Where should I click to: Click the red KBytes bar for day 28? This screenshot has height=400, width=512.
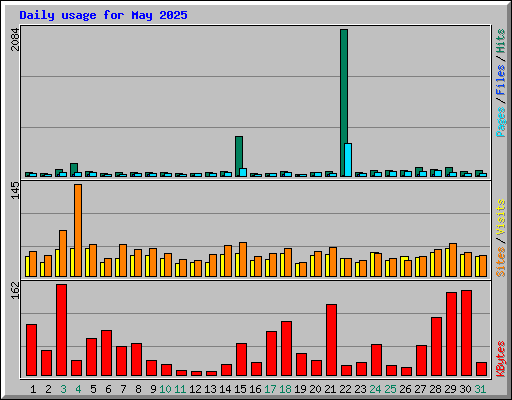tap(436, 347)
